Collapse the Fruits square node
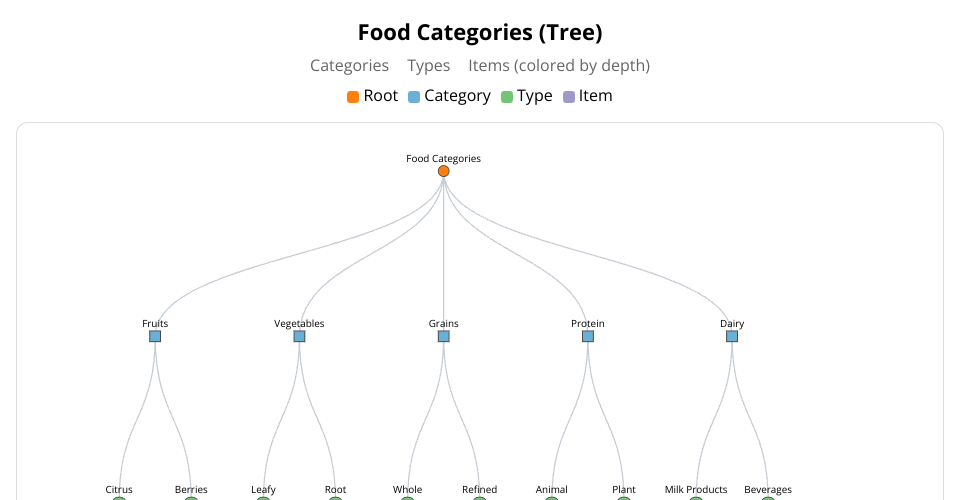Screen dimensions: 960x500 click(x=155, y=337)
